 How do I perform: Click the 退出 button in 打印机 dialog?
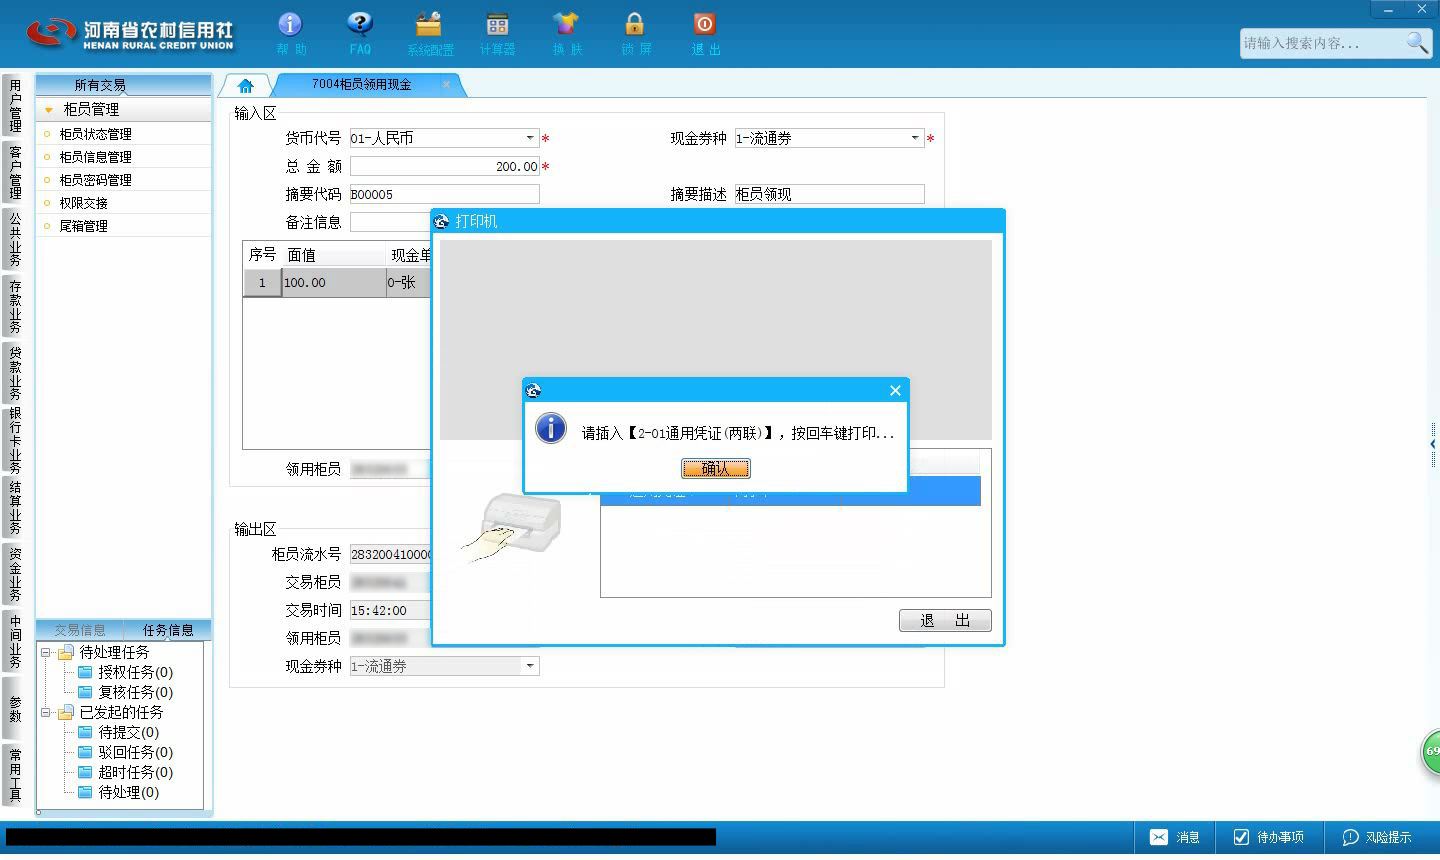[945, 620]
